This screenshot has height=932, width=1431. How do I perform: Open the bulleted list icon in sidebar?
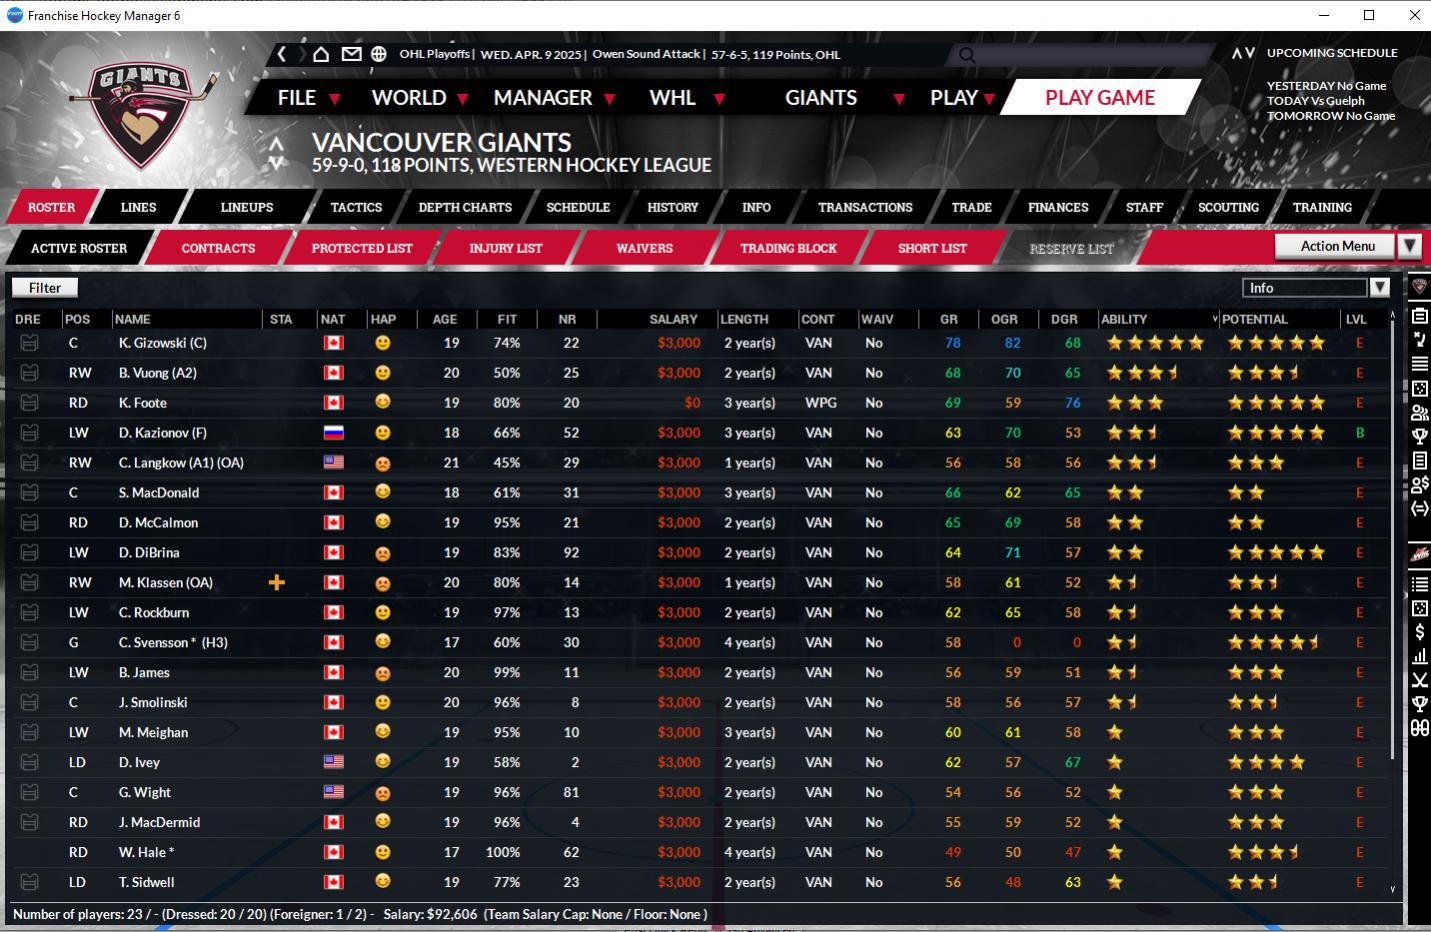coord(1419,584)
